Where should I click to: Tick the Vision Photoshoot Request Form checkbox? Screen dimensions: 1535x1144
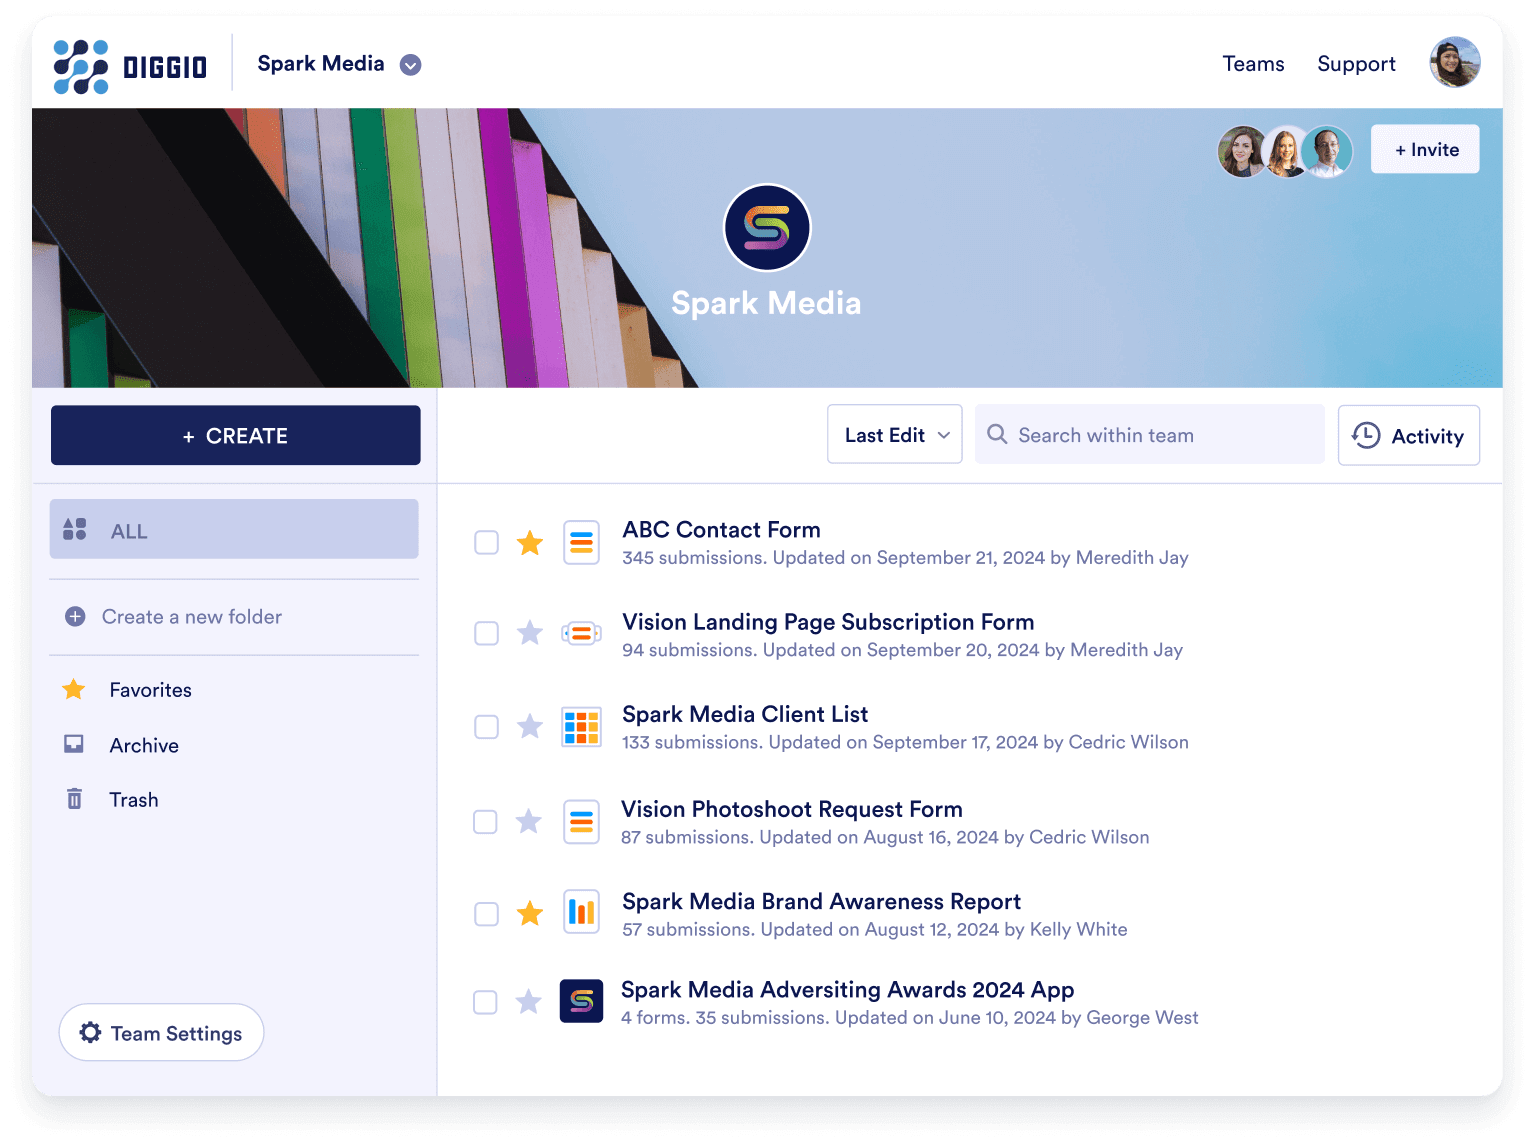pyautogui.click(x=485, y=822)
